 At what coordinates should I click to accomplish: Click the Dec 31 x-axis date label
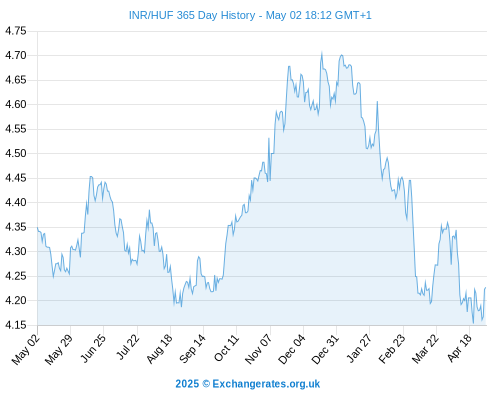[325, 349]
